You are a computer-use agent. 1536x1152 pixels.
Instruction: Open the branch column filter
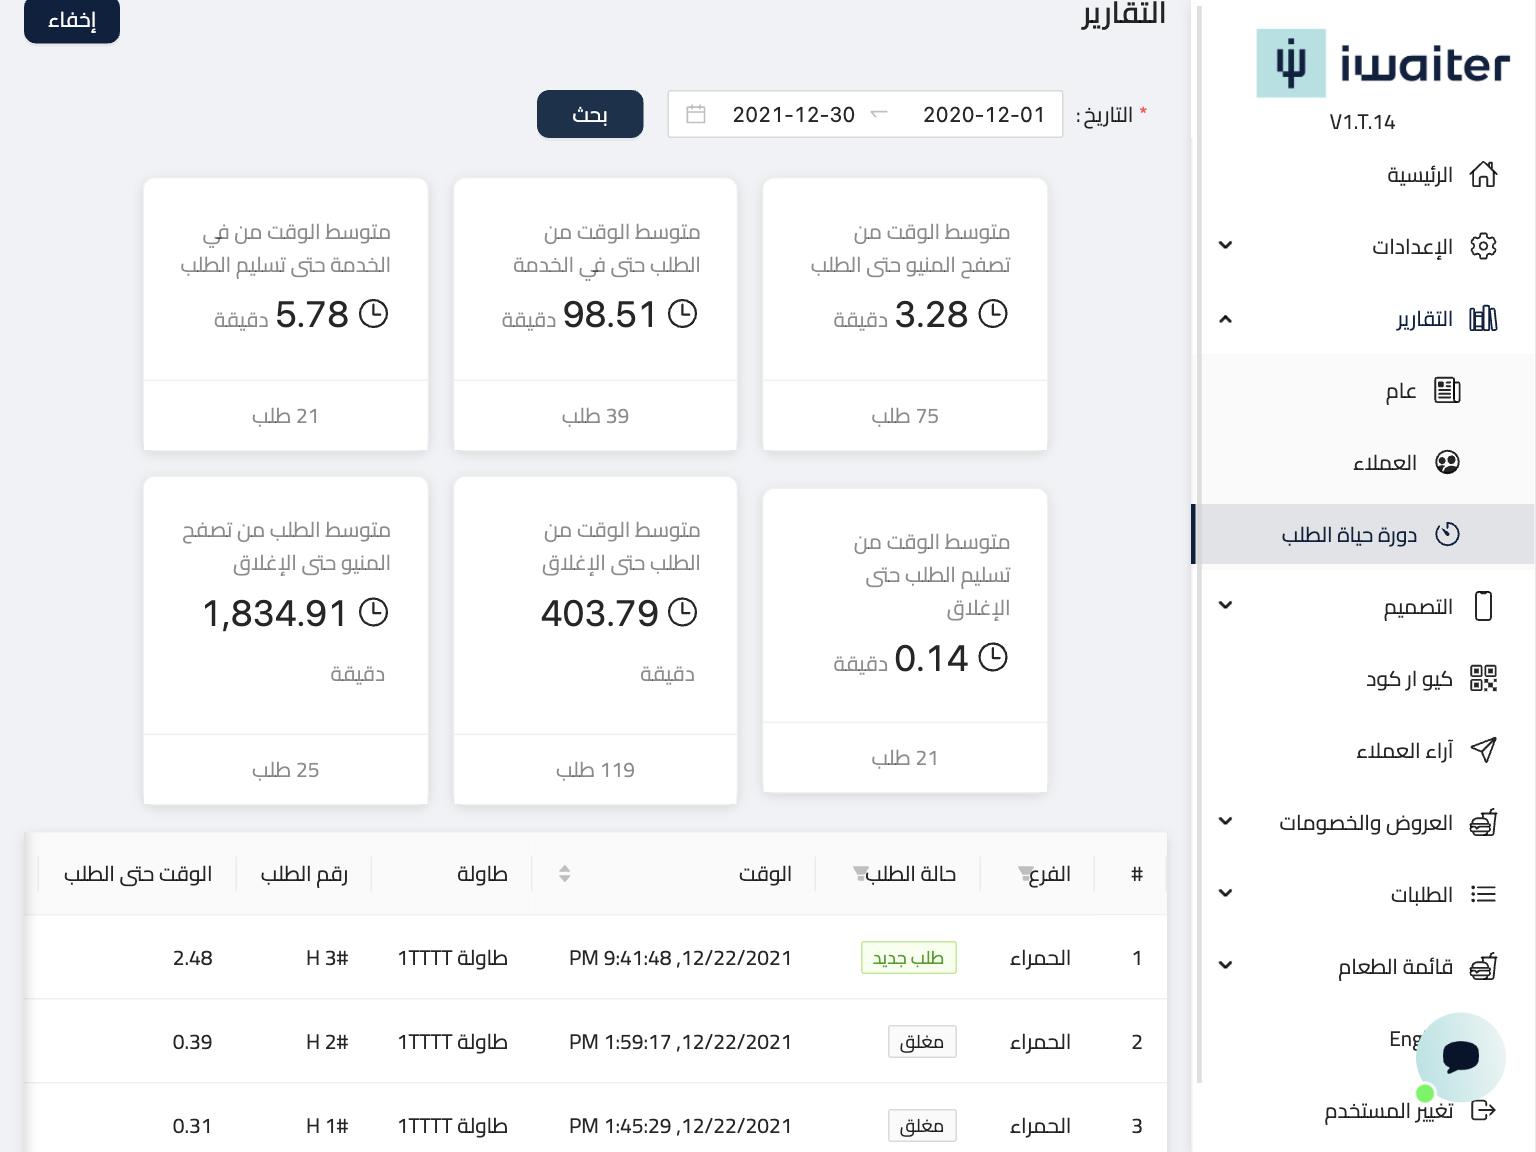pos(1025,875)
